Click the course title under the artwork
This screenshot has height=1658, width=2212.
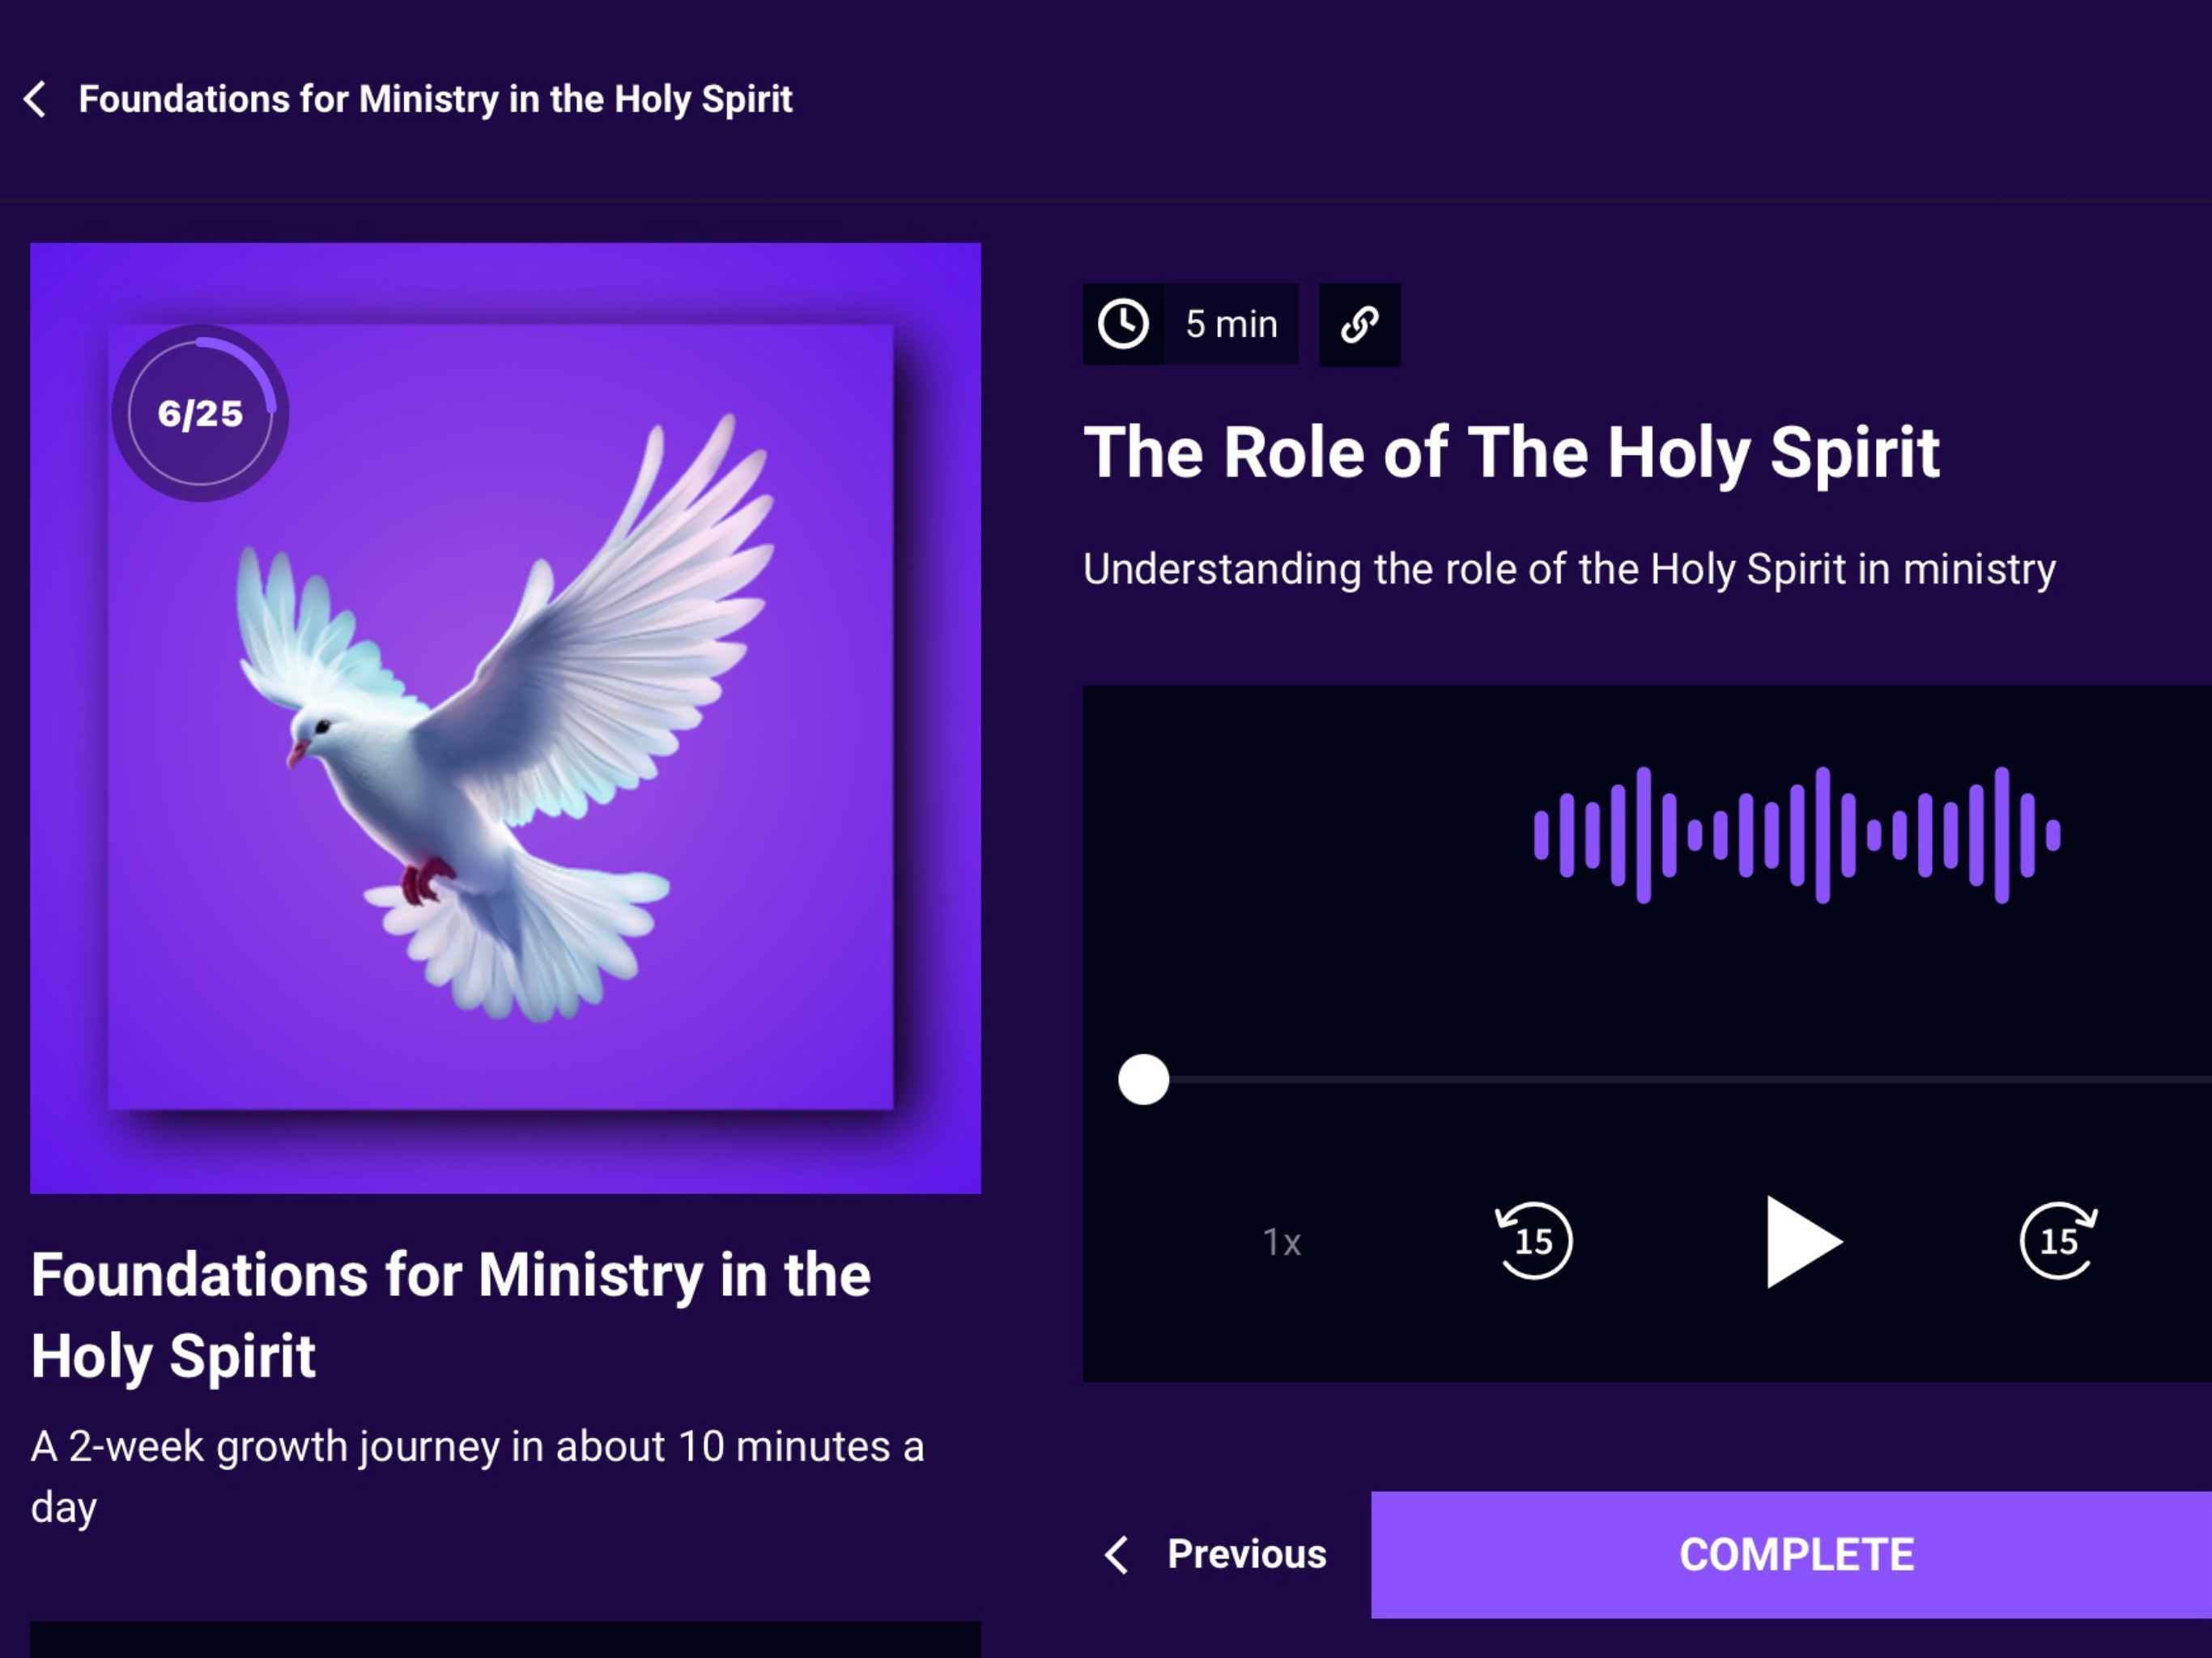450,1315
